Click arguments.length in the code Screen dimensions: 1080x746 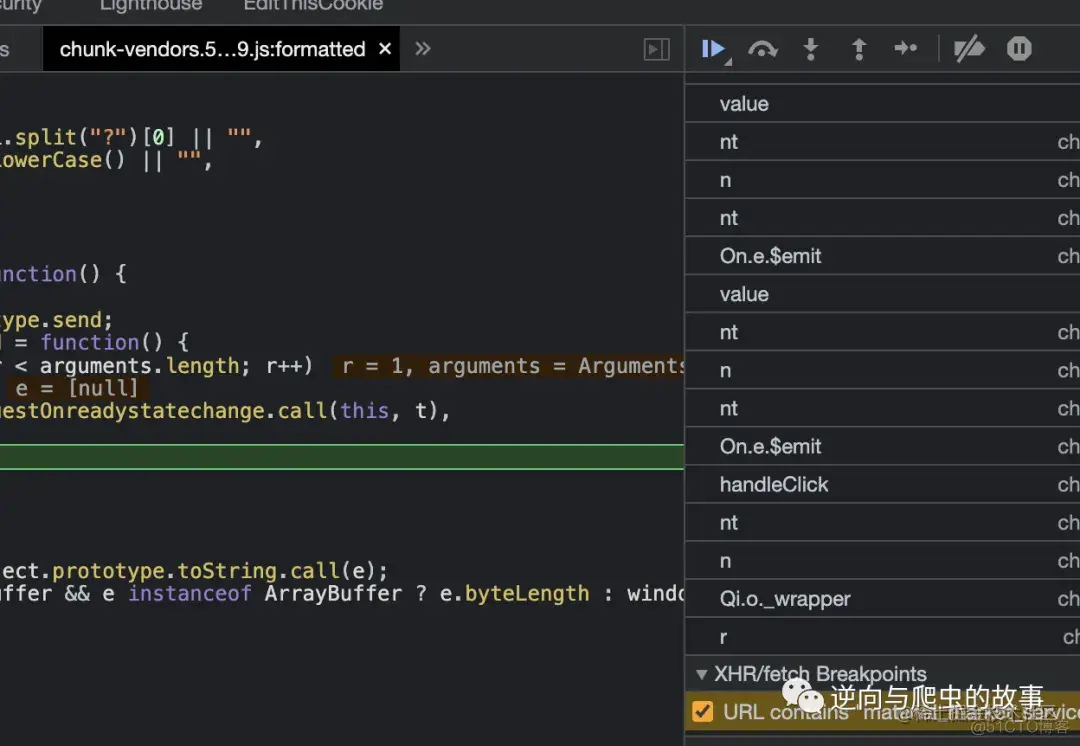pos(138,366)
